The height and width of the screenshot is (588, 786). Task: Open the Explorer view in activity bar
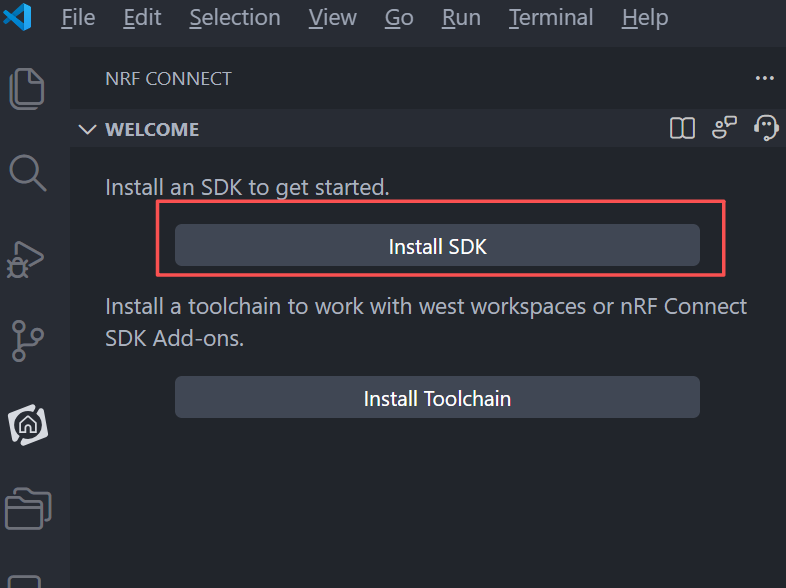pos(27,89)
